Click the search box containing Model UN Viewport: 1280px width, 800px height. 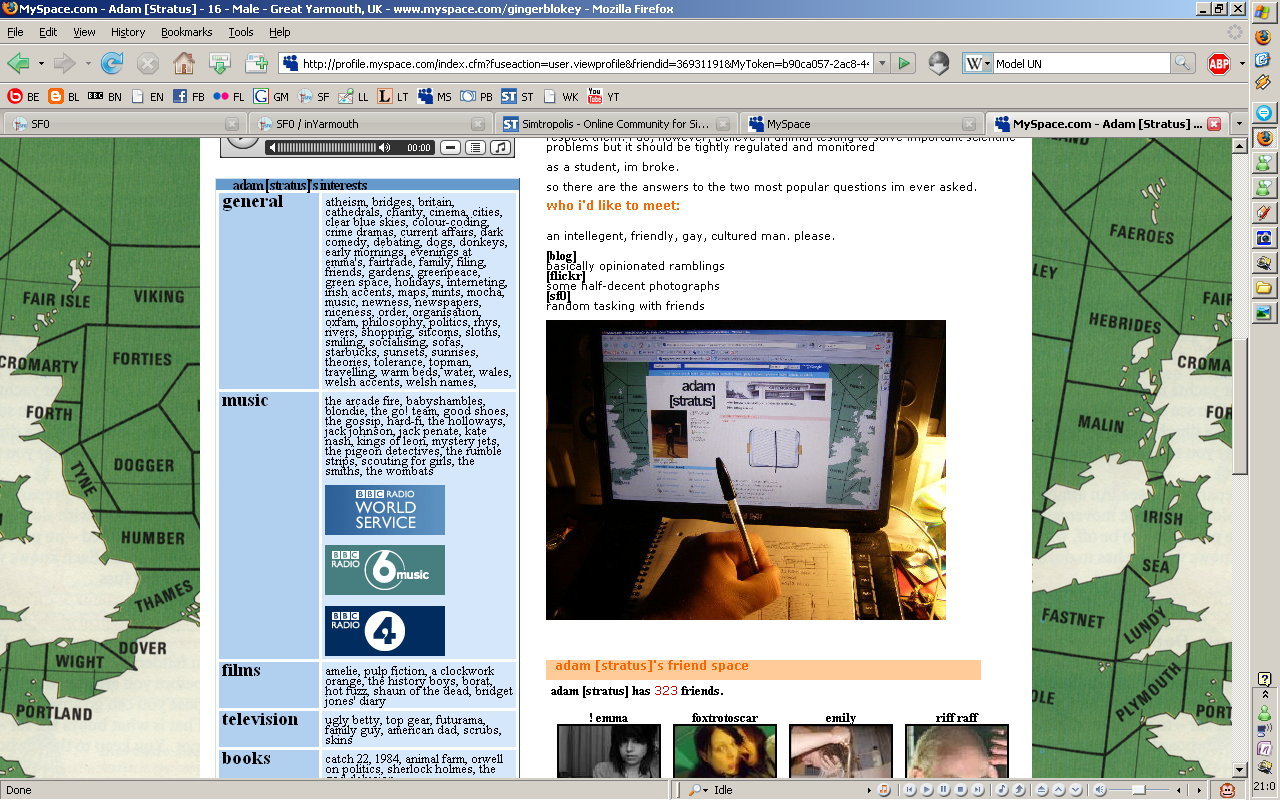[1081, 64]
